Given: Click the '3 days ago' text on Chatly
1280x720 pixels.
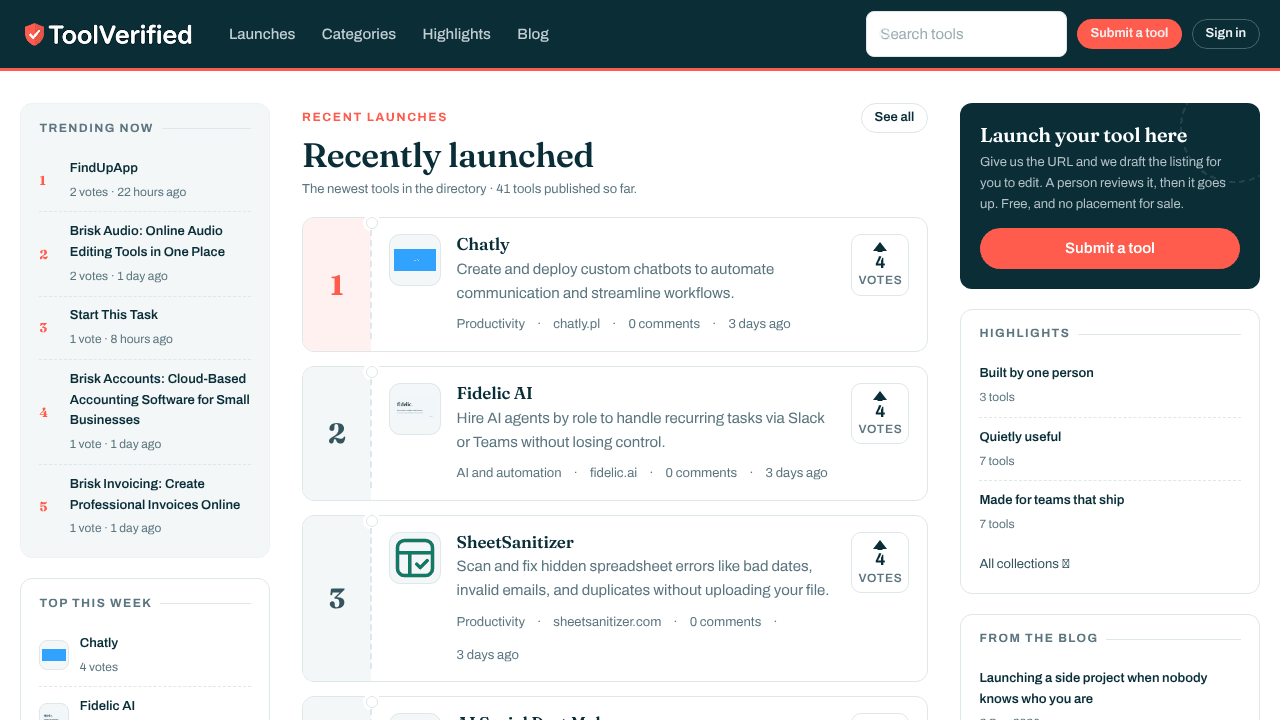Looking at the screenshot, I should pyautogui.click(x=759, y=324).
